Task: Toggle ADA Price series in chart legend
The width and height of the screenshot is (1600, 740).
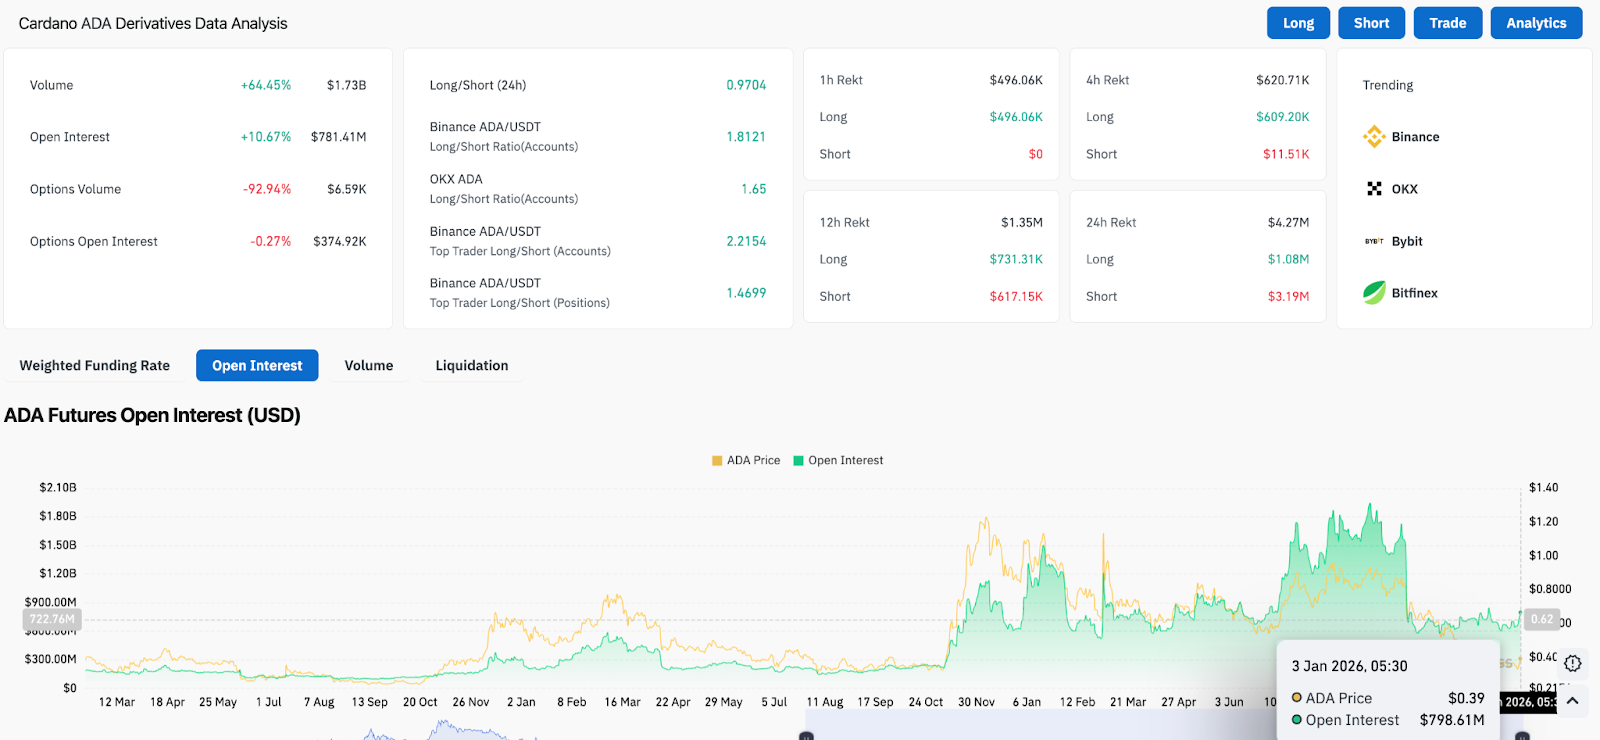Action: click(x=746, y=461)
